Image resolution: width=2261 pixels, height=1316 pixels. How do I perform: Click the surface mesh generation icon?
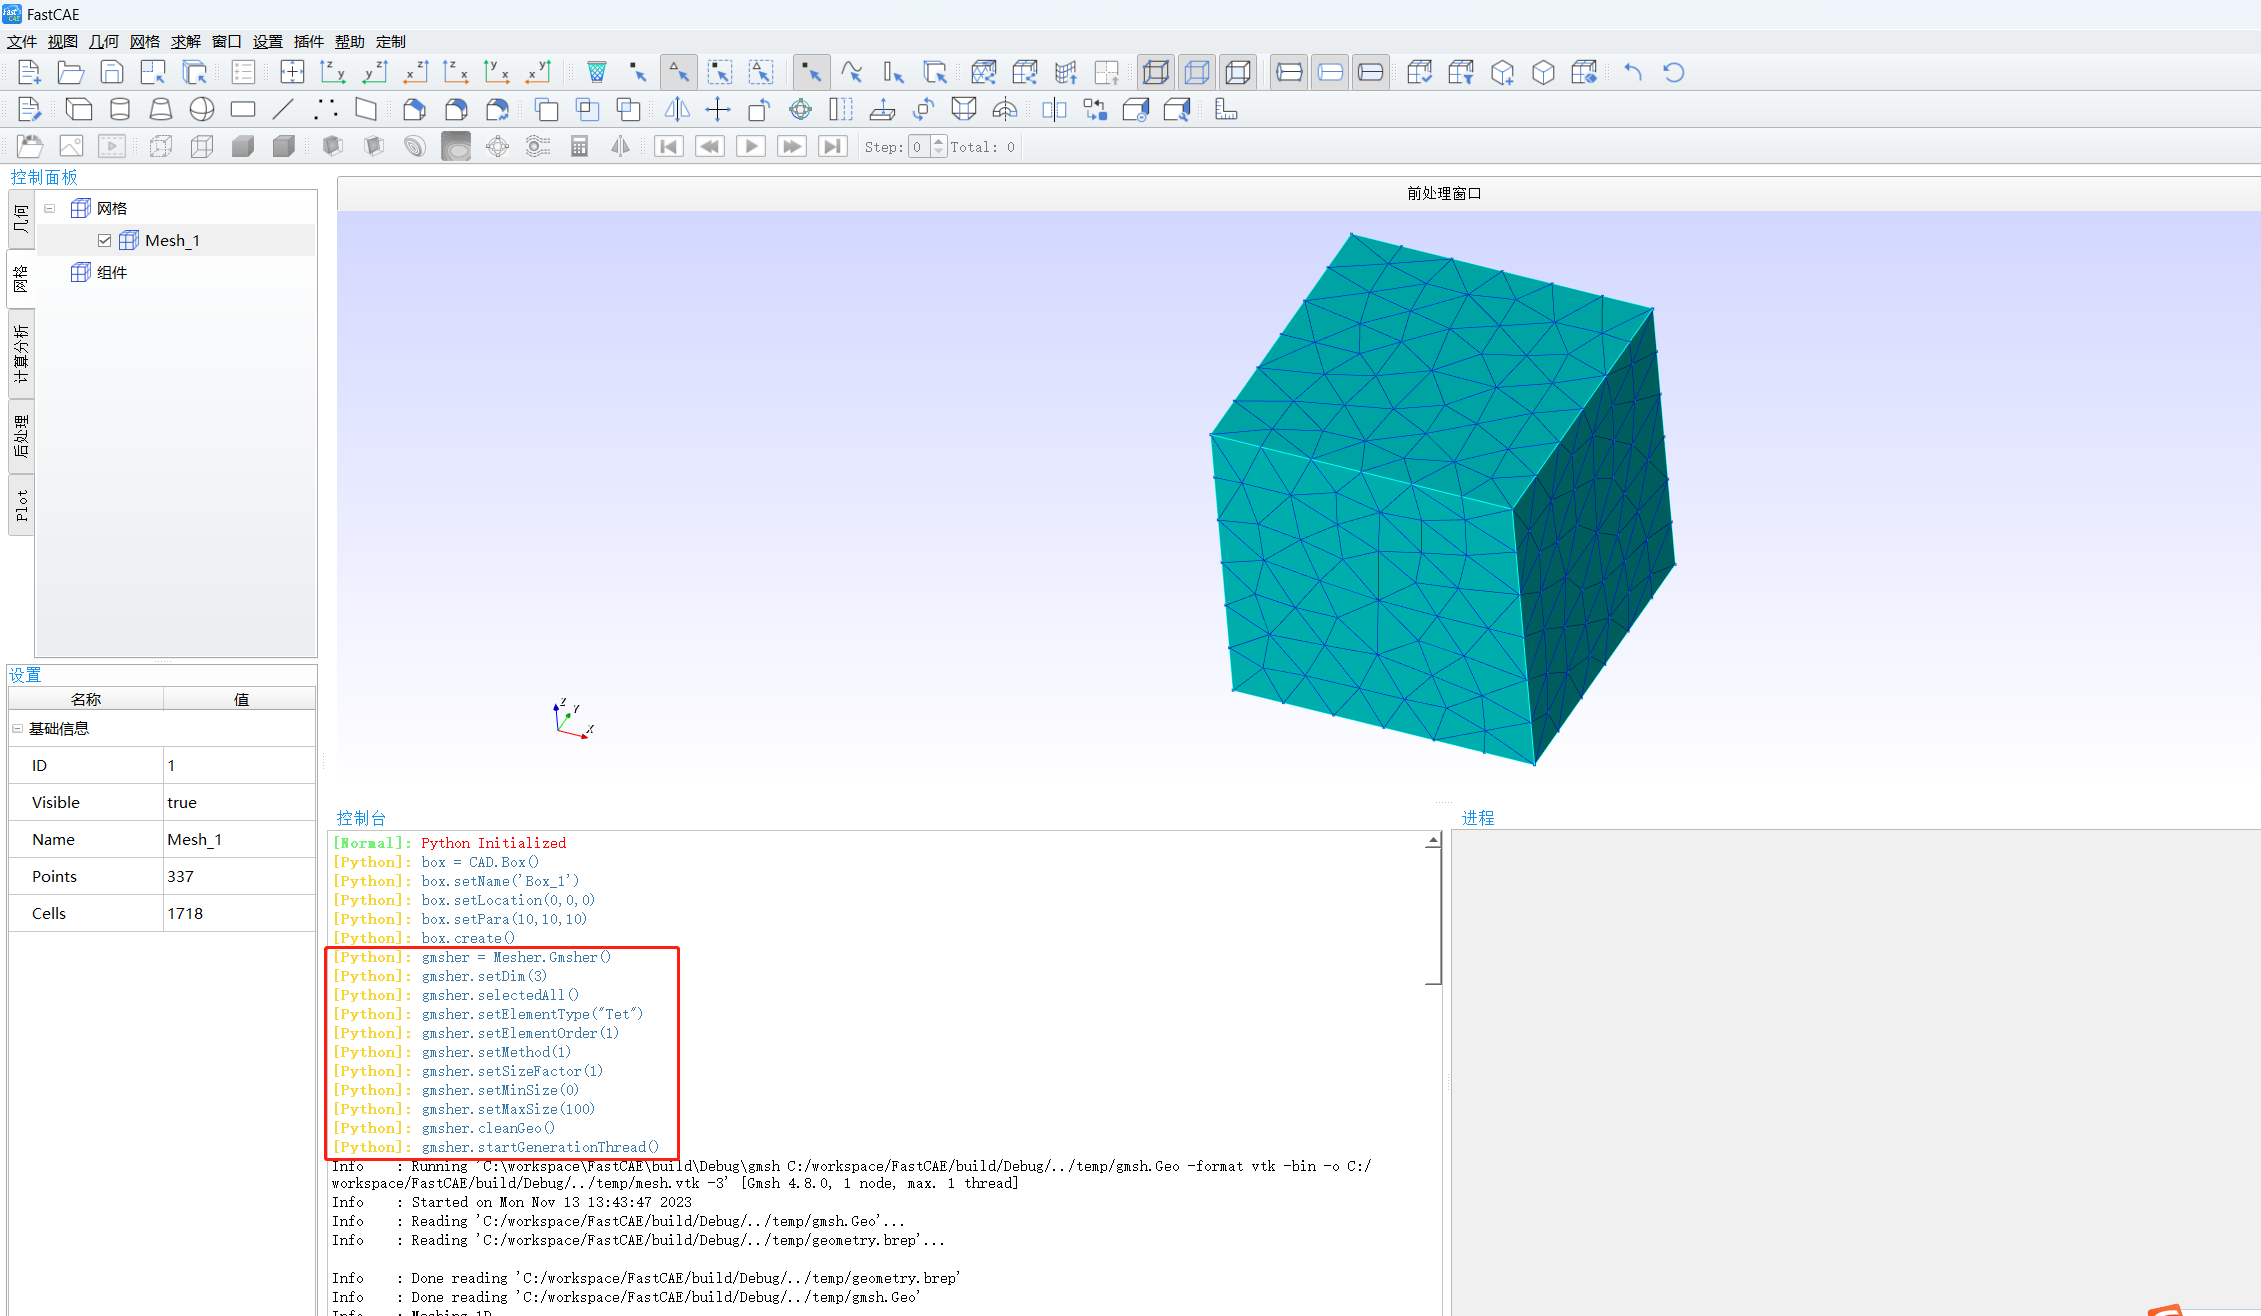point(984,72)
